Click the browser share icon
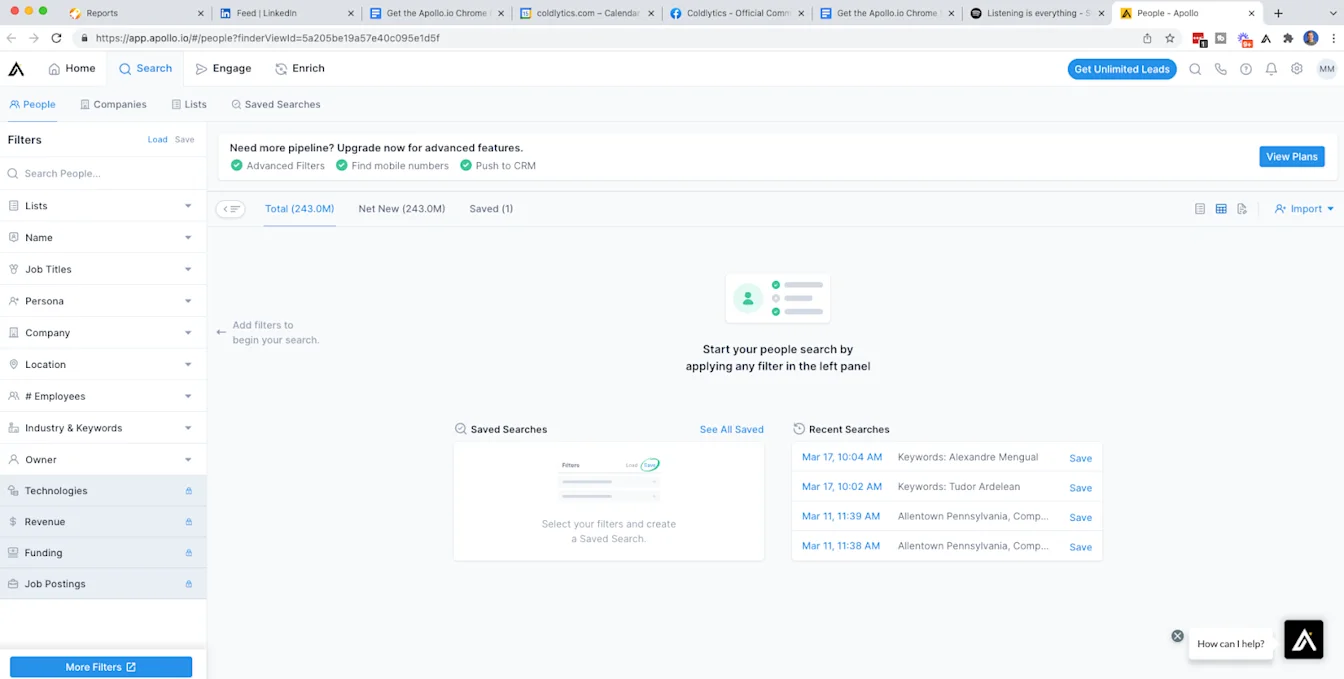The image size is (1344, 679). coord(1147,38)
